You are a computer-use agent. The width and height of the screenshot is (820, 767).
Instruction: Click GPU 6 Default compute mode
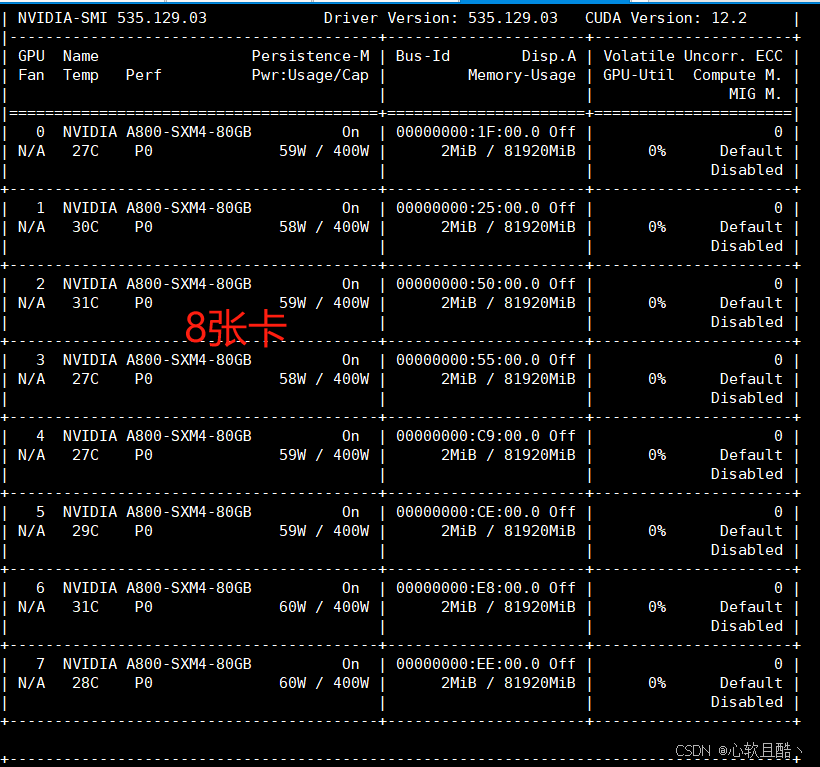[751, 607]
